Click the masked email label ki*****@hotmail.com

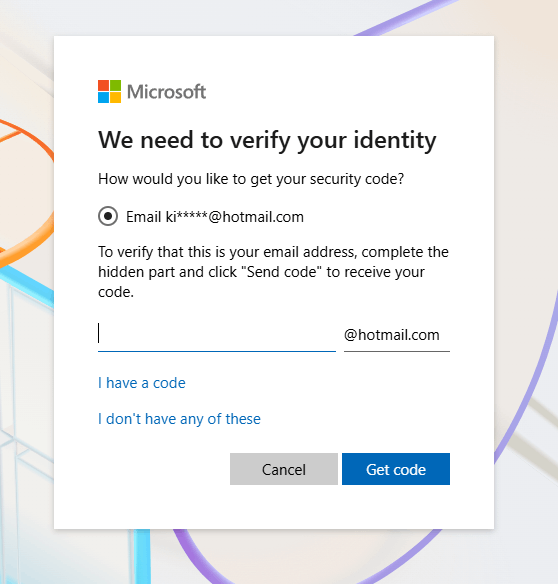click(235, 217)
